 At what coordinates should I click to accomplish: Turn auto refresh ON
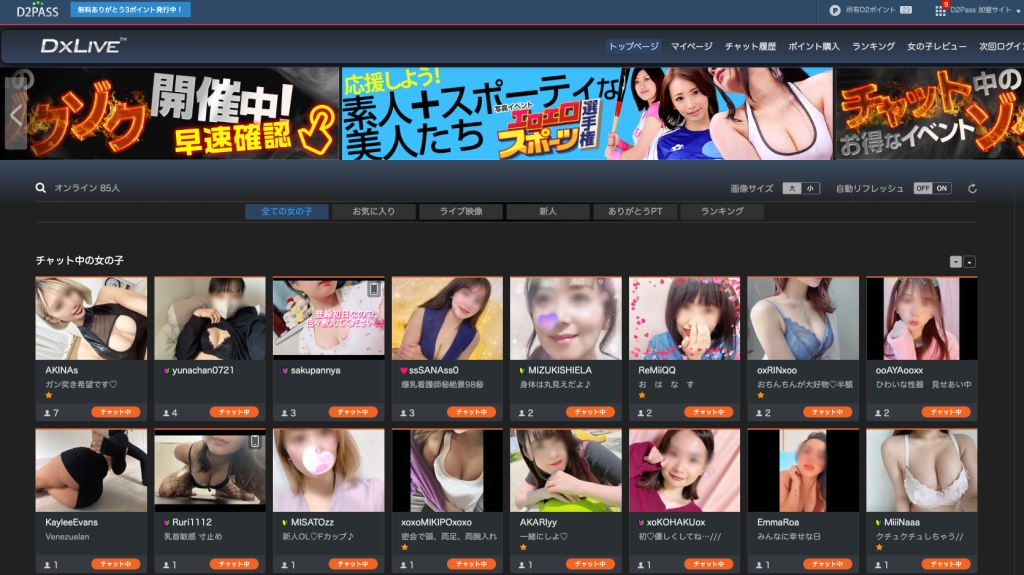(x=942, y=188)
